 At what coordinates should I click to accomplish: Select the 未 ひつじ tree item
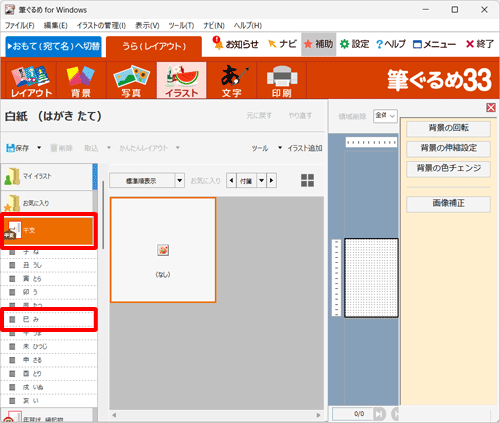49,347
